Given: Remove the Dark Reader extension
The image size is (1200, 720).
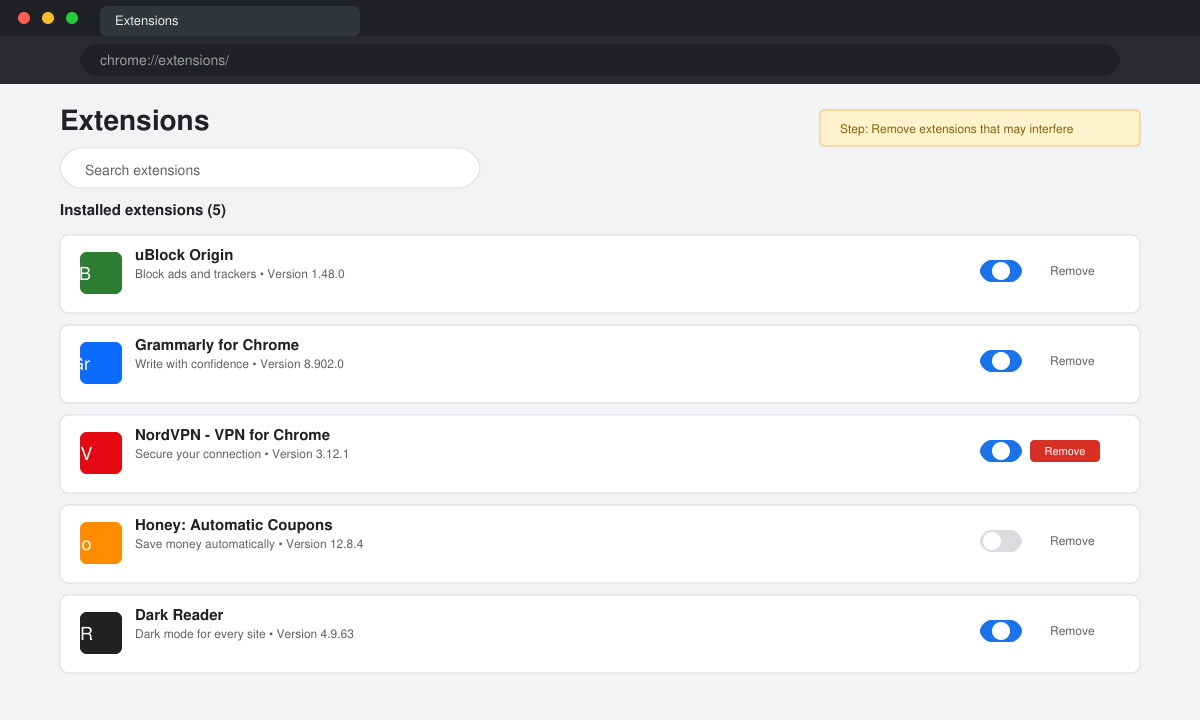Looking at the screenshot, I should click(1072, 631).
